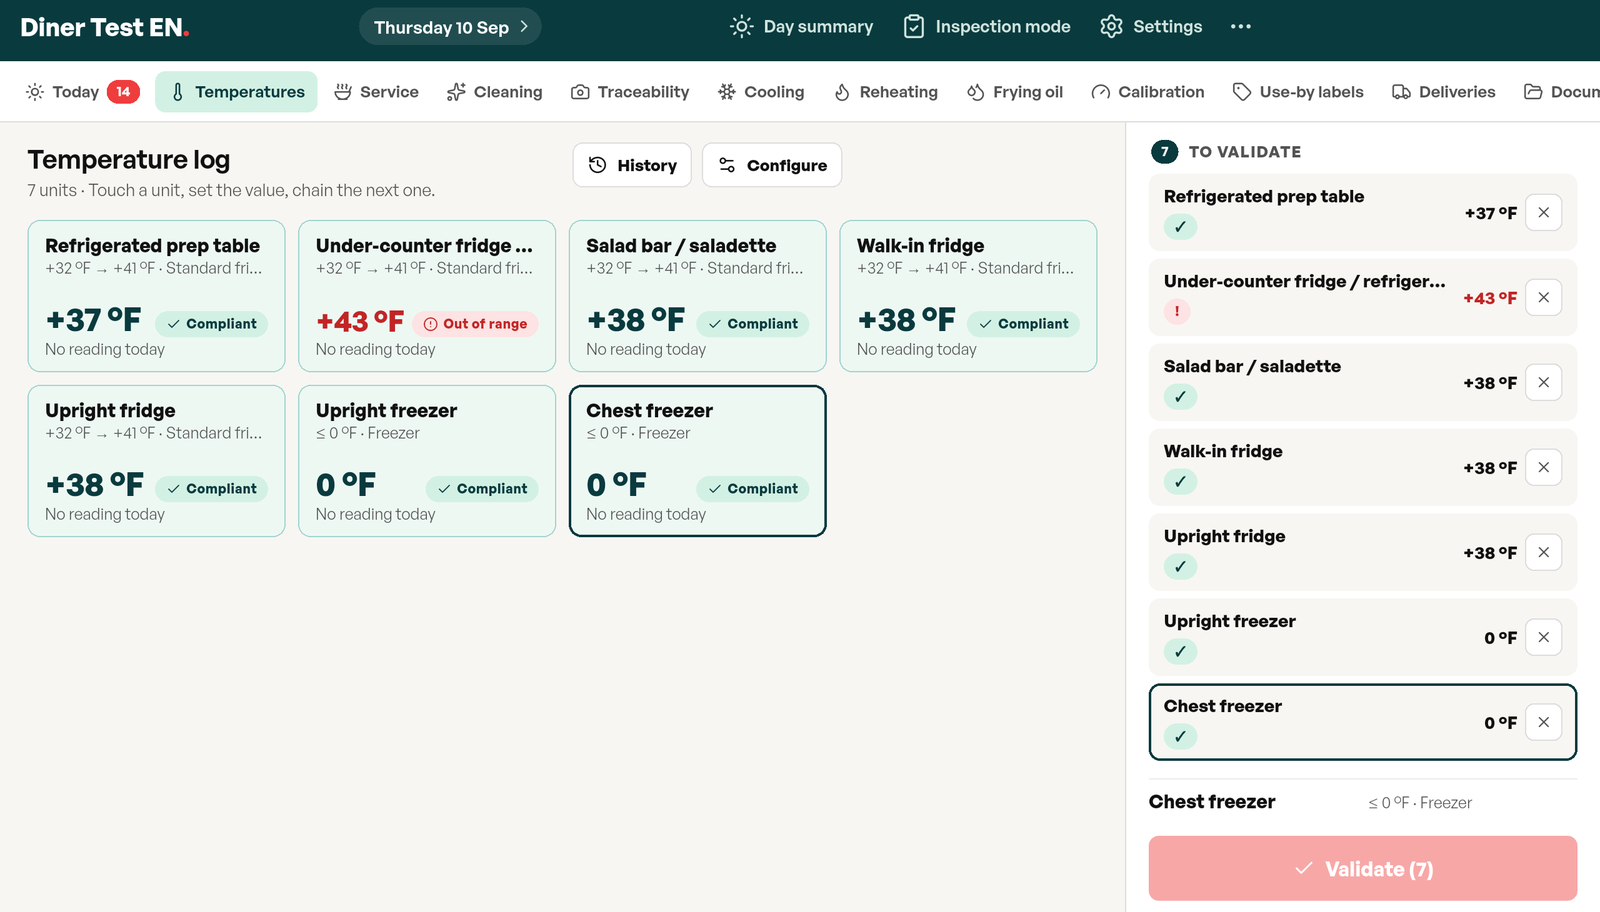Select the Upright fridge unit card
Image resolution: width=1600 pixels, height=912 pixels.
click(156, 461)
